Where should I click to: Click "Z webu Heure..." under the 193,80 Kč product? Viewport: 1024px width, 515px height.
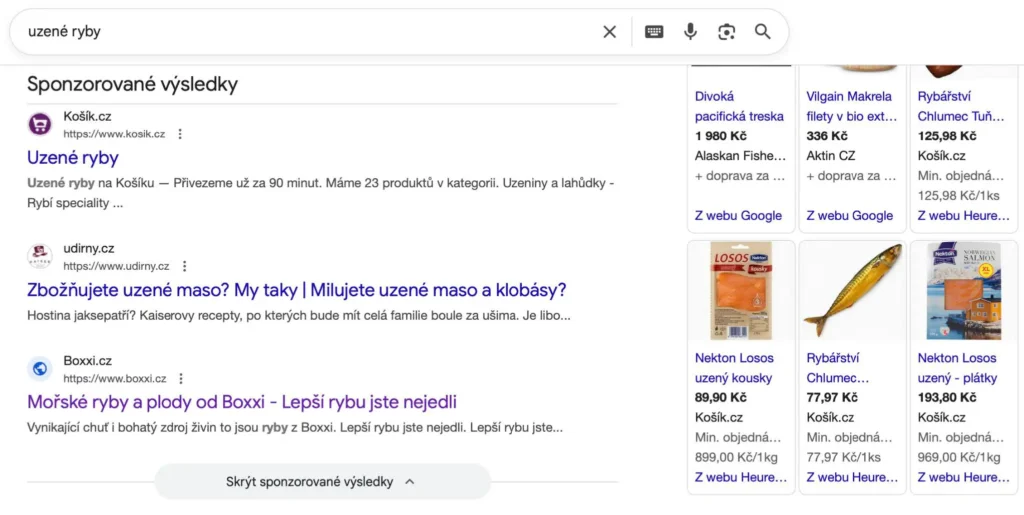point(963,478)
